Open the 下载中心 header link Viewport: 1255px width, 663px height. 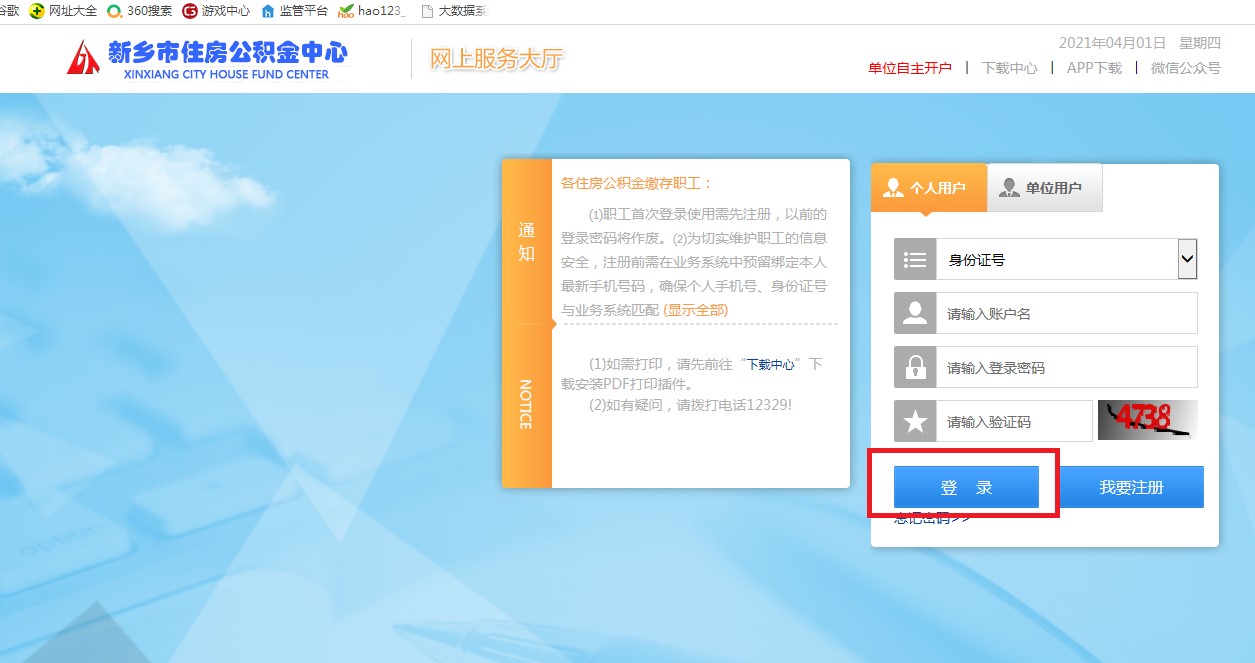point(1009,68)
